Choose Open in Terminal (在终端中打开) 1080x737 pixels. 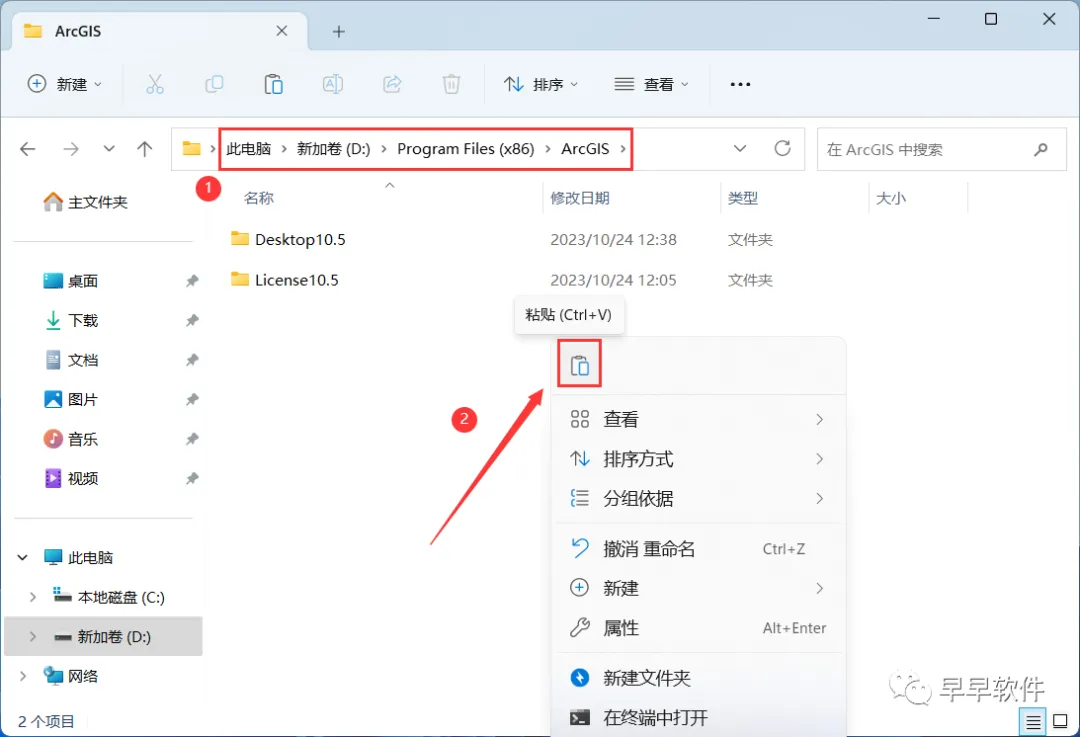(x=698, y=718)
